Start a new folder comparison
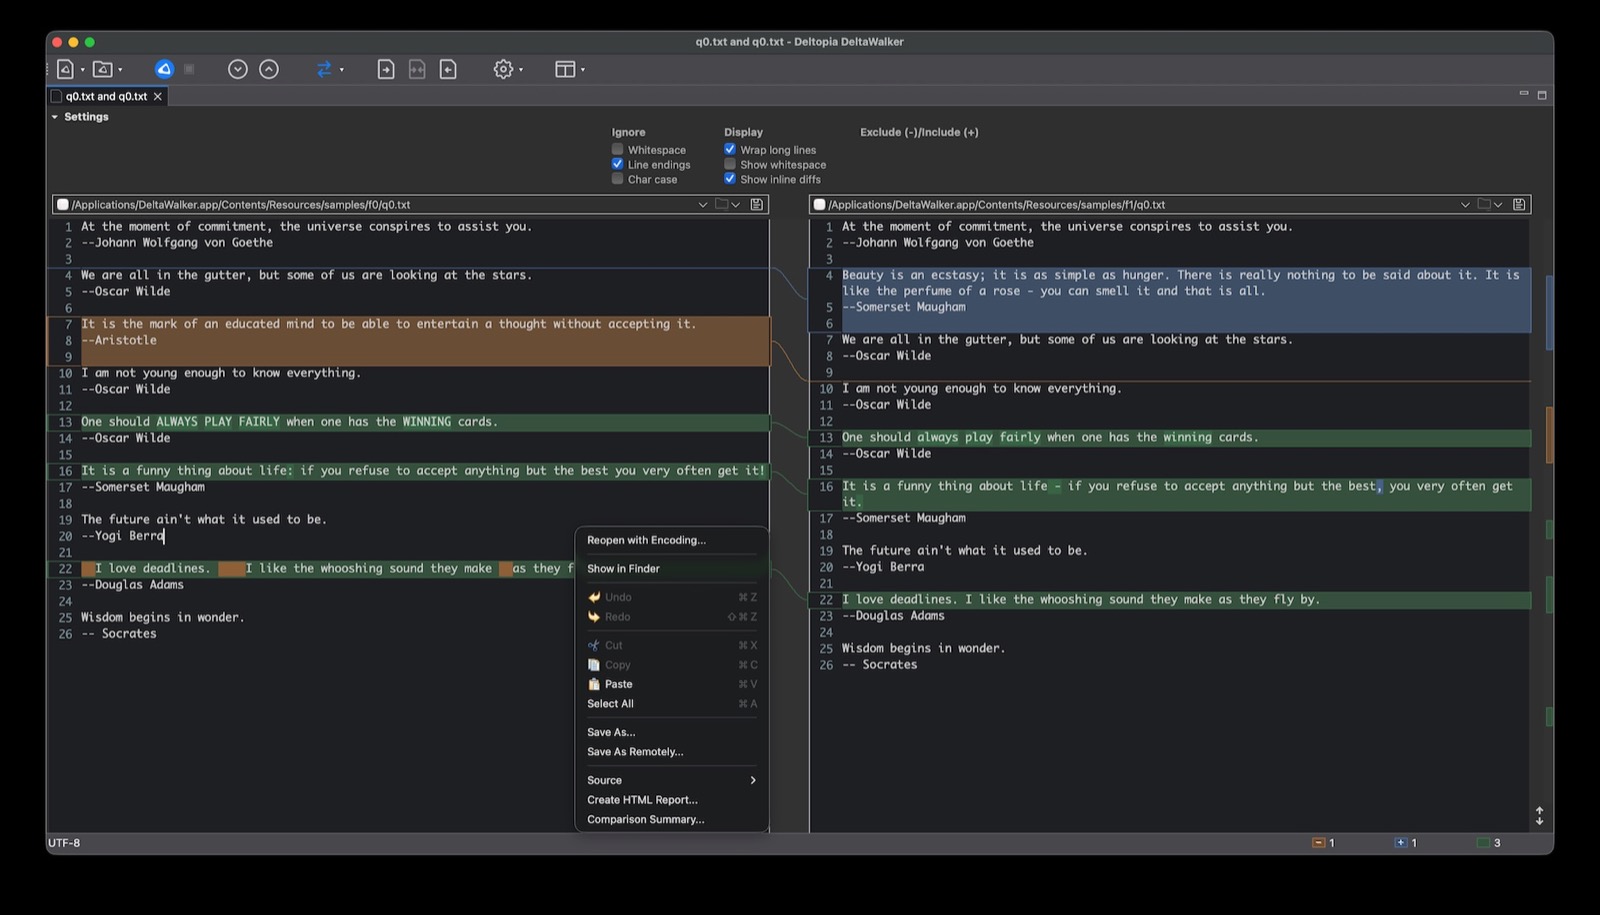The height and width of the screenshot is (915, 1600). (x=102, y=69)
